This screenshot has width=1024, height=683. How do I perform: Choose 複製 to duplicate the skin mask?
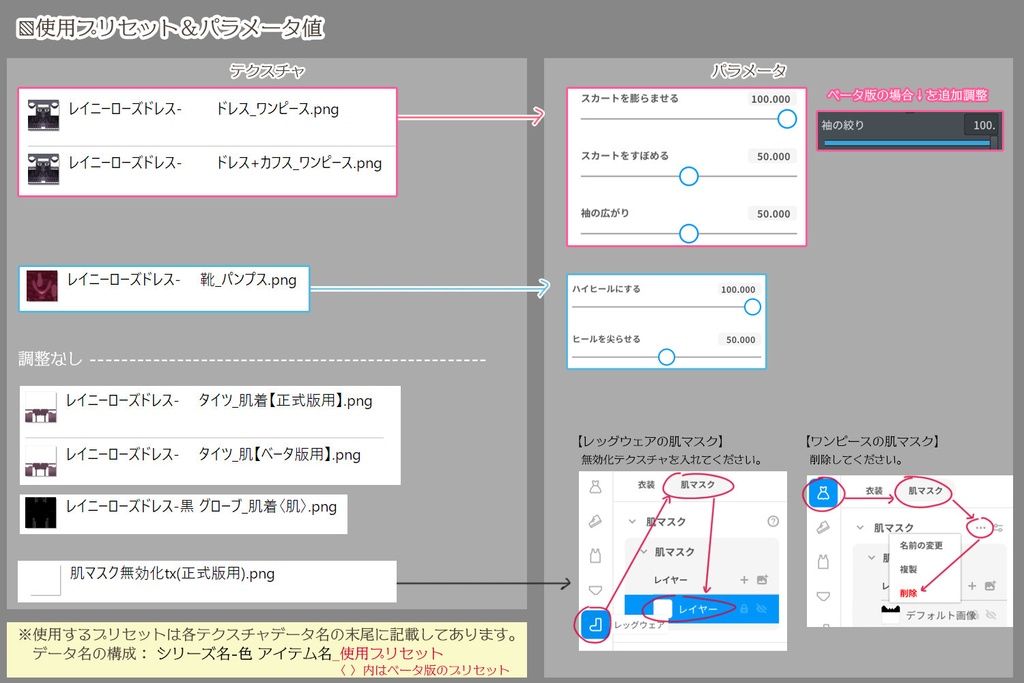tap(910, 569)
